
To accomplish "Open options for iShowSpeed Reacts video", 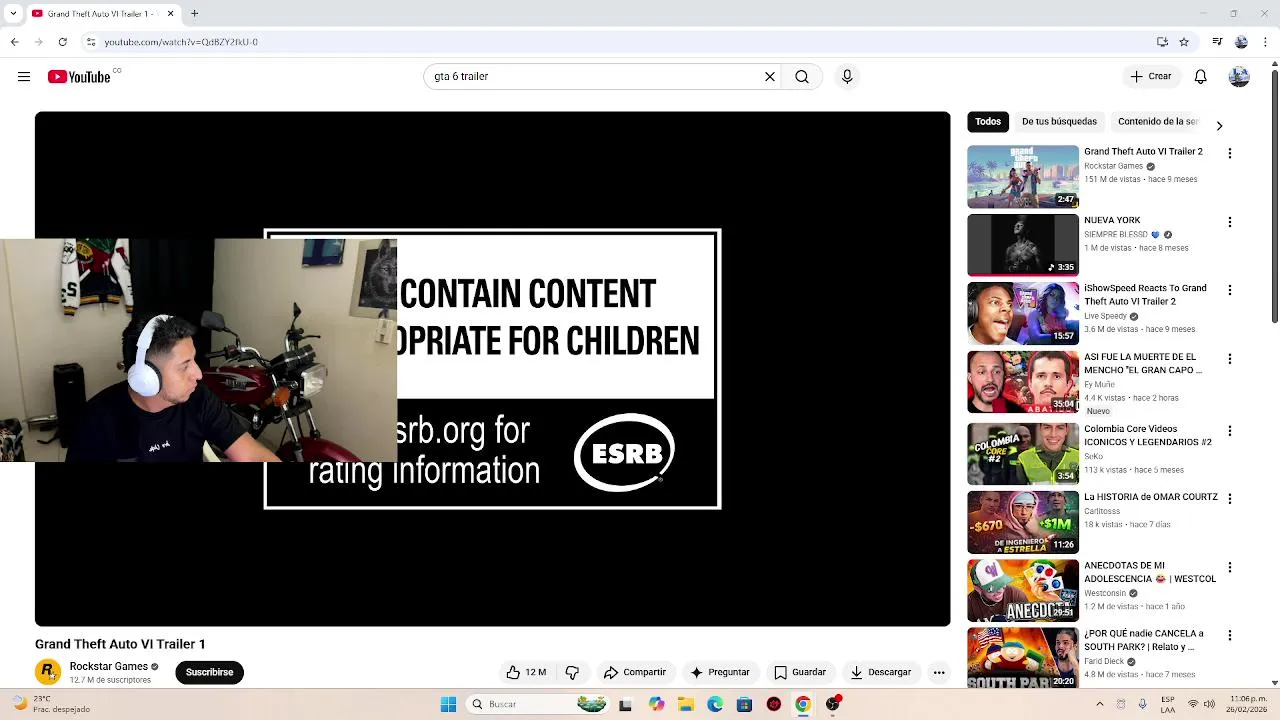I will pos(1230,290).
